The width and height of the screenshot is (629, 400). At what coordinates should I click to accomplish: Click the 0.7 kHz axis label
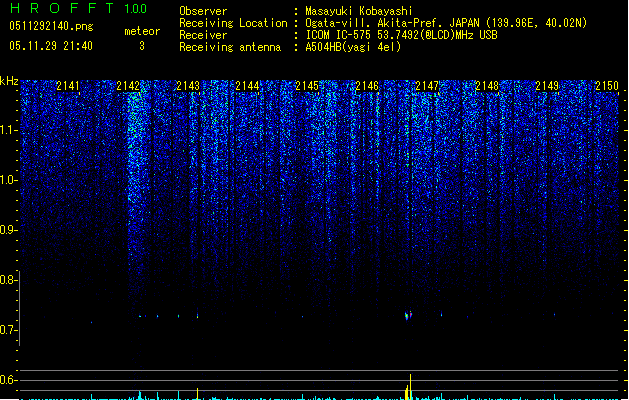(x=8, y=330)
